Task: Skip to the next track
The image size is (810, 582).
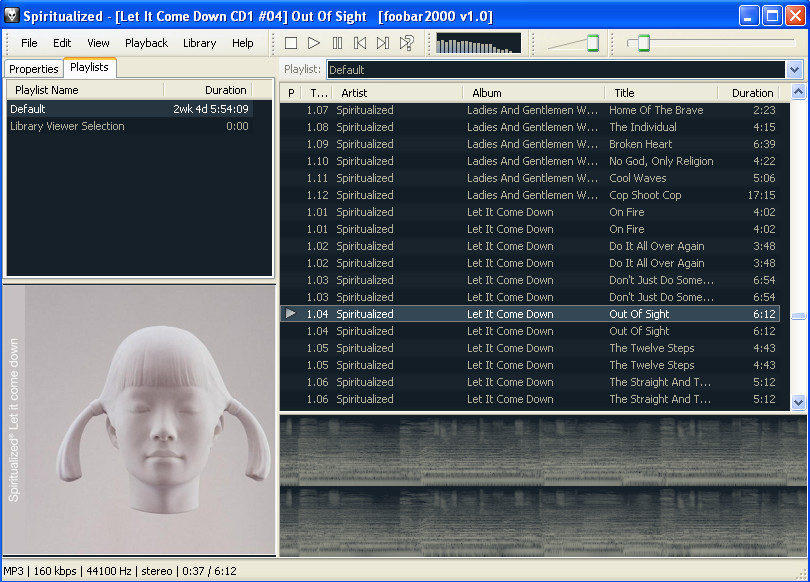Action: [383, 43]
